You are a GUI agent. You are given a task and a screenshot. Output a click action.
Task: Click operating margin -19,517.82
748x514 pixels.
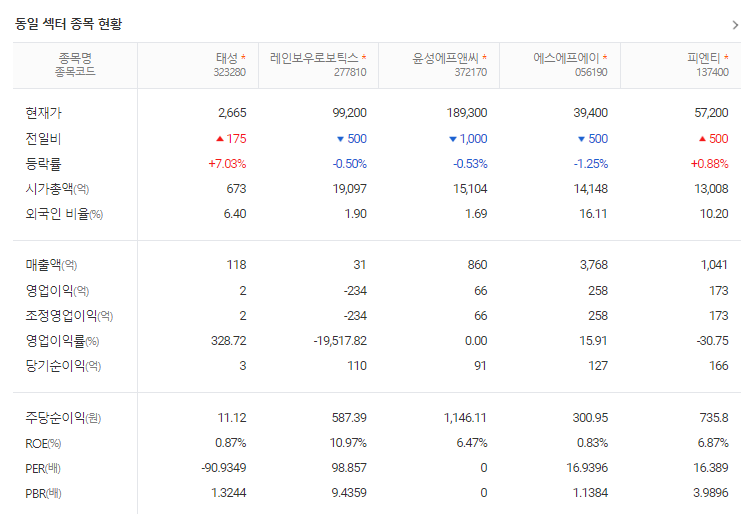[340, 341]
